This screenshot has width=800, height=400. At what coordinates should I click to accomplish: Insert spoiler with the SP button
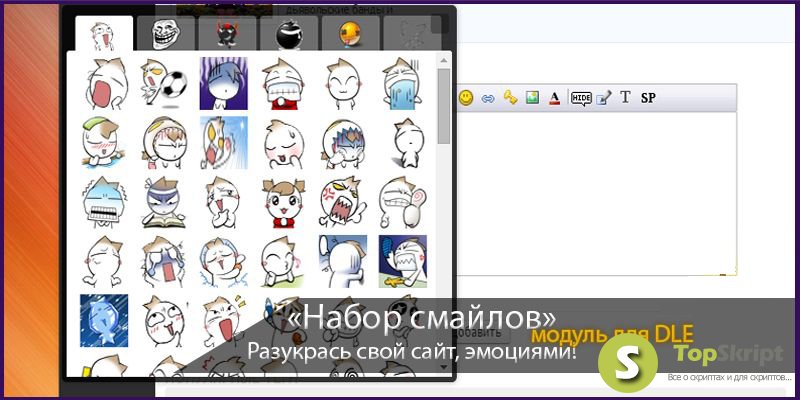[x=648, y=98]
